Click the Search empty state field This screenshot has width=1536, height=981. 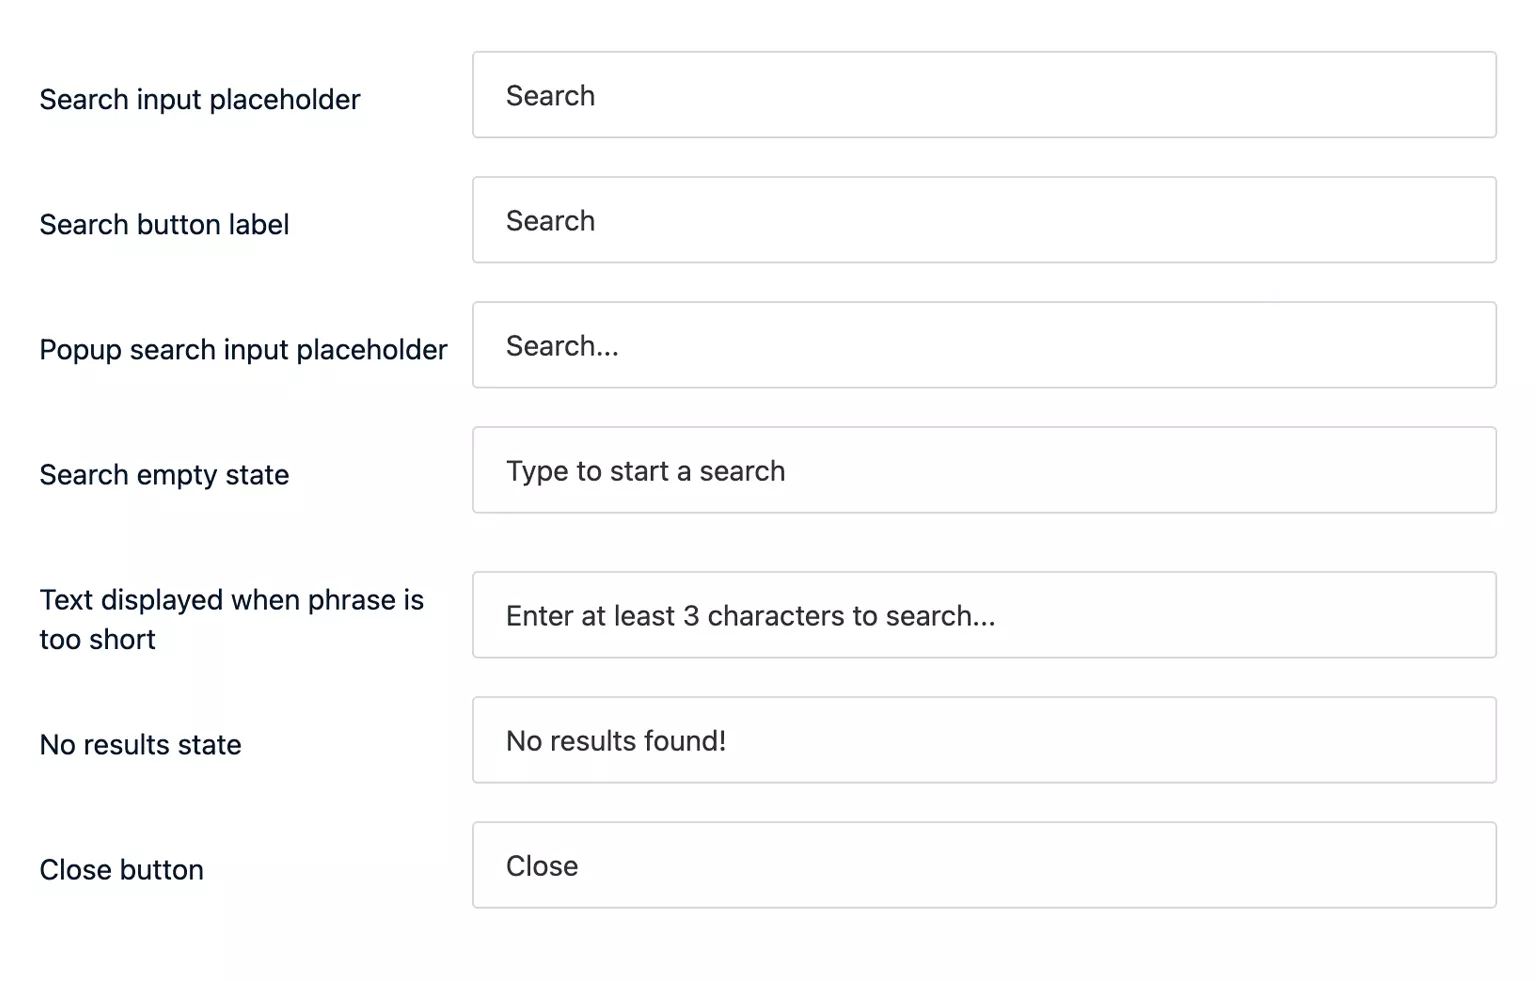[983, 470]
